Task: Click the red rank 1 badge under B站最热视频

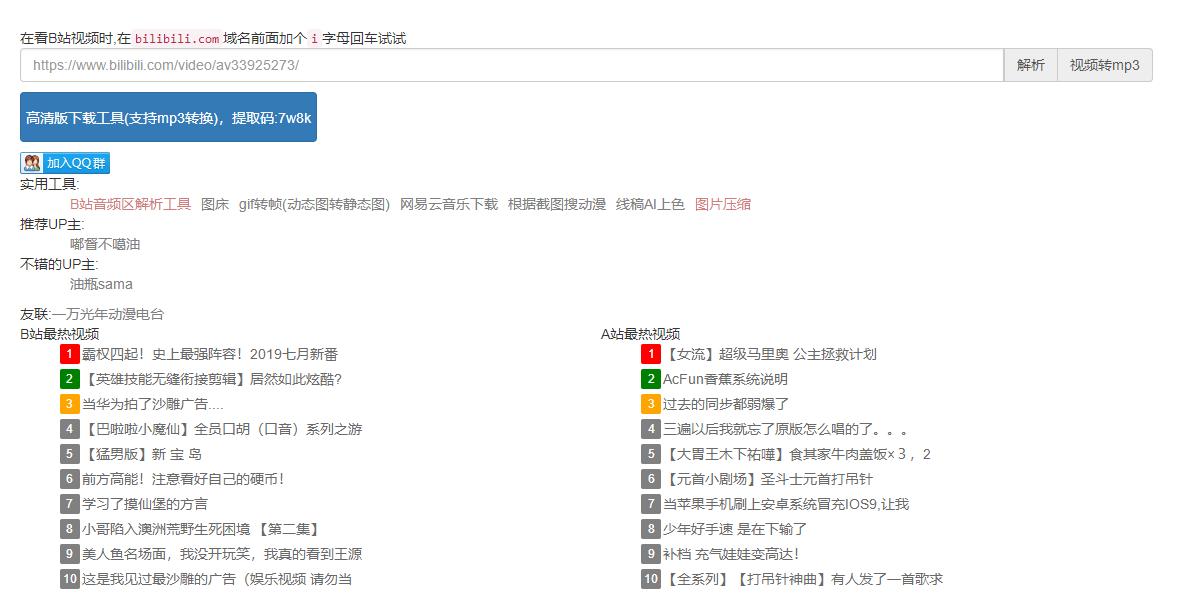Action: [x=68, y=354]
